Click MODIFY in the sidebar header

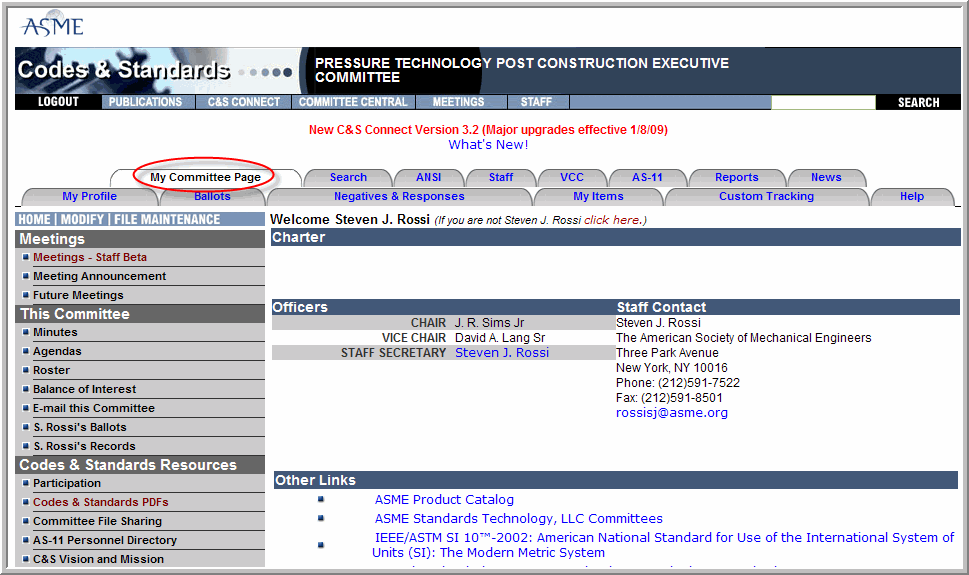[82, 219]
